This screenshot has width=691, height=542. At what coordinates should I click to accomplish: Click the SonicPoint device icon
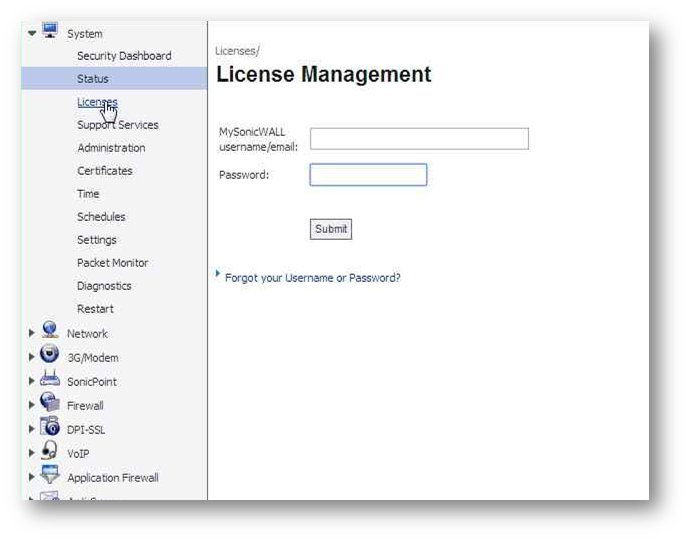coord(50,379)
